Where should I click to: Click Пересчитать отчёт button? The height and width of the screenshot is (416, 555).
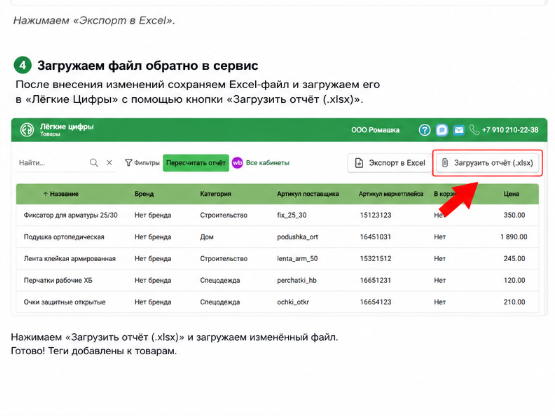coord(196,163)
